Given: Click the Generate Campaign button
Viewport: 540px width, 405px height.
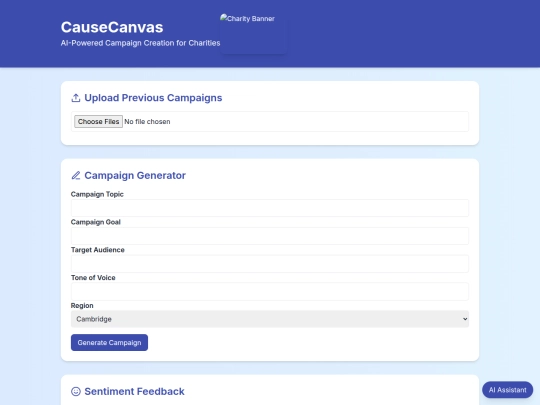Looking at the screenshot, I should [x=110, y=343].
